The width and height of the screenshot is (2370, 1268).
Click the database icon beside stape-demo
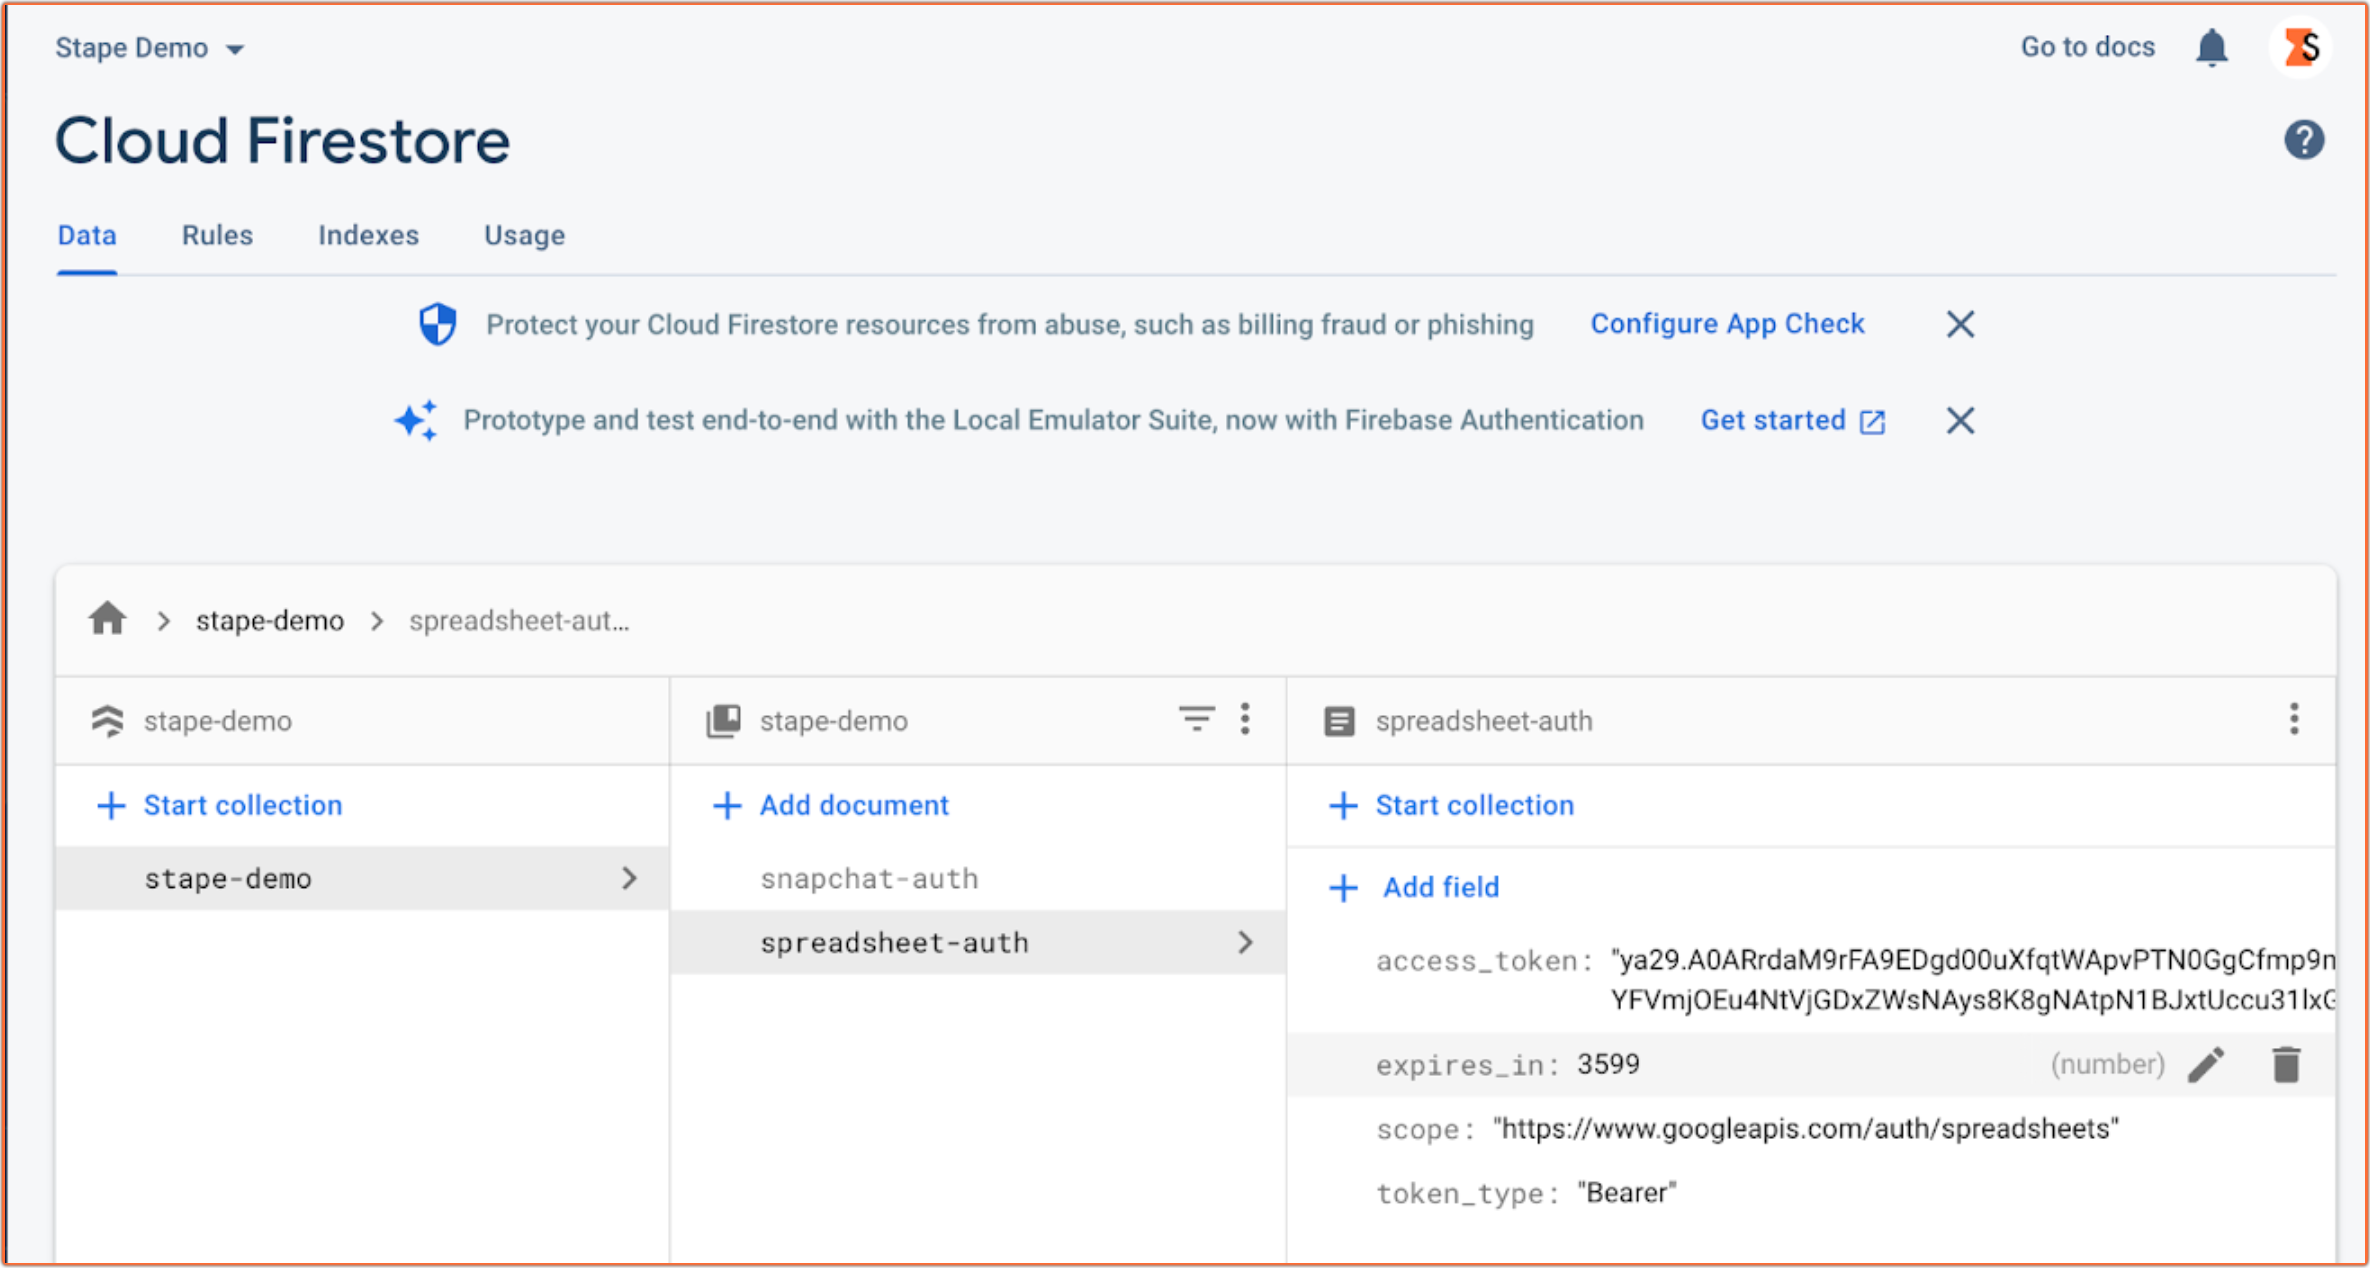(x=107, y=720)
